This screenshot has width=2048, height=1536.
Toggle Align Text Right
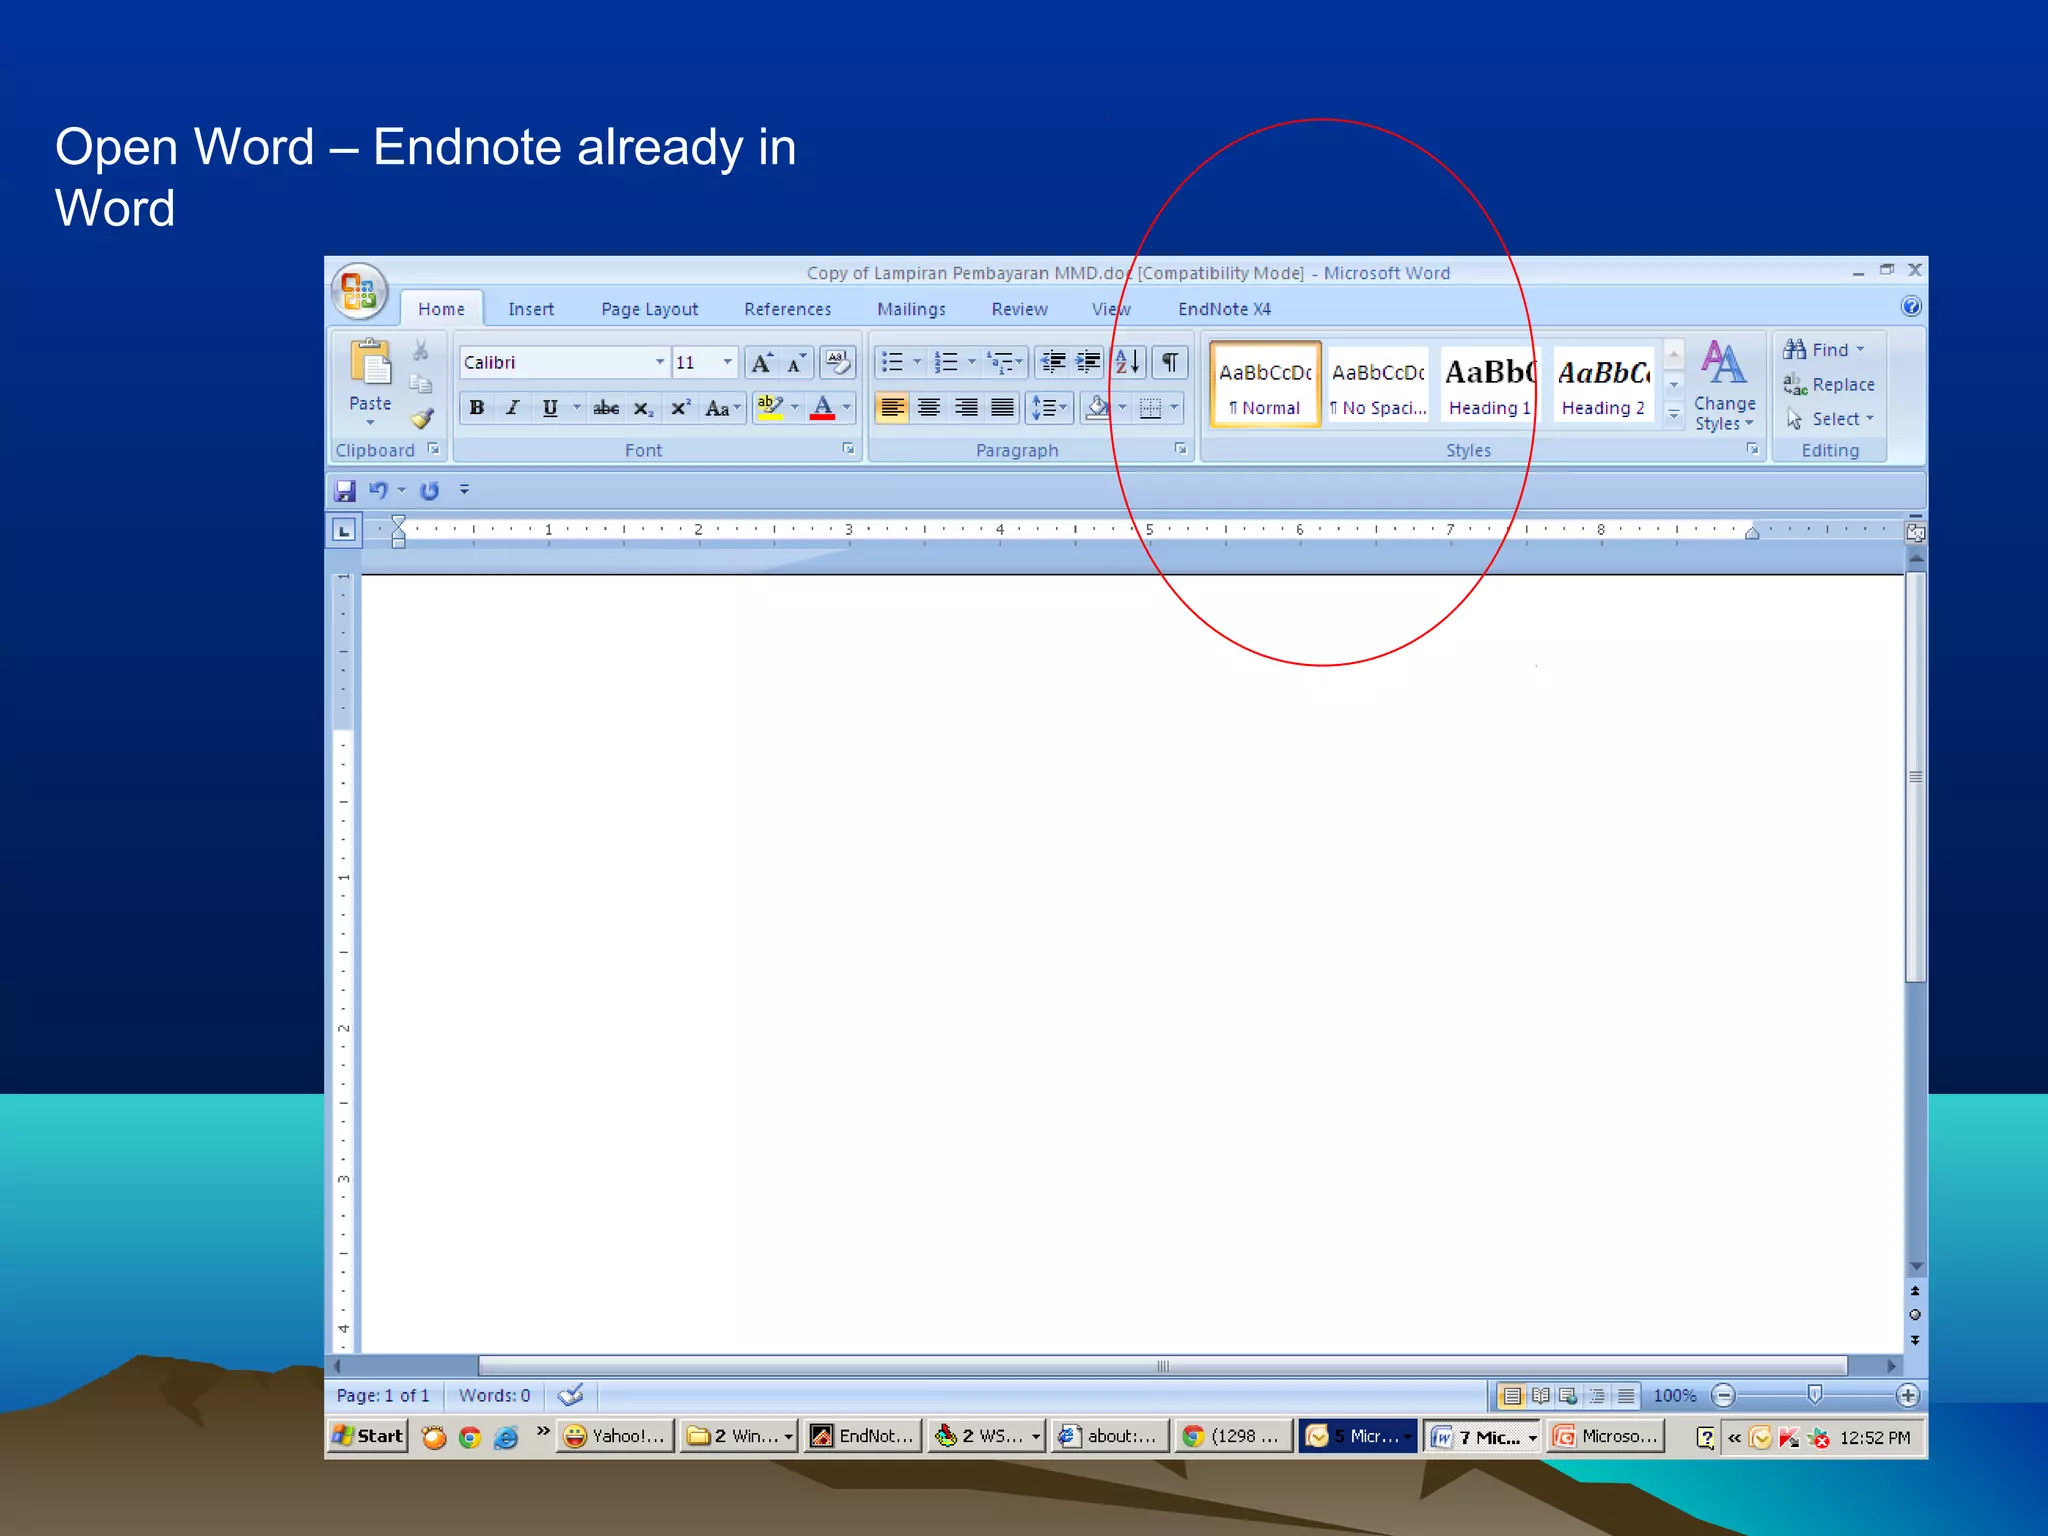966,408
